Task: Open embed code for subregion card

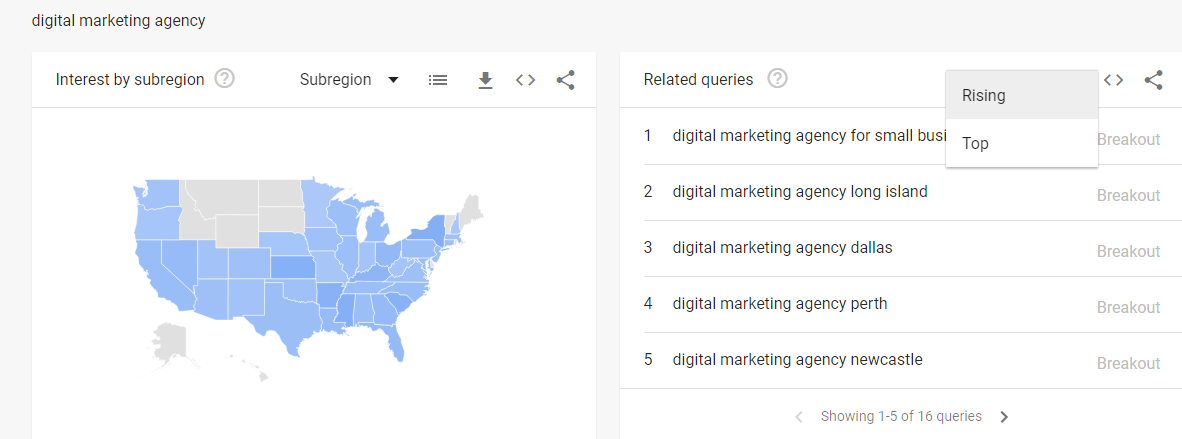Action: coord(525,80)
